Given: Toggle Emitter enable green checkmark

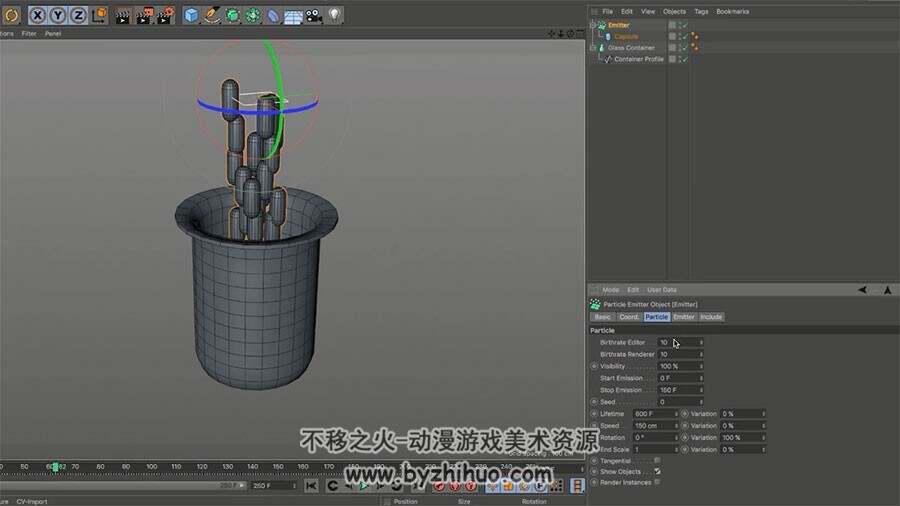Looking at the screenshot, I should pyautogui.click(x=685, y=25).
